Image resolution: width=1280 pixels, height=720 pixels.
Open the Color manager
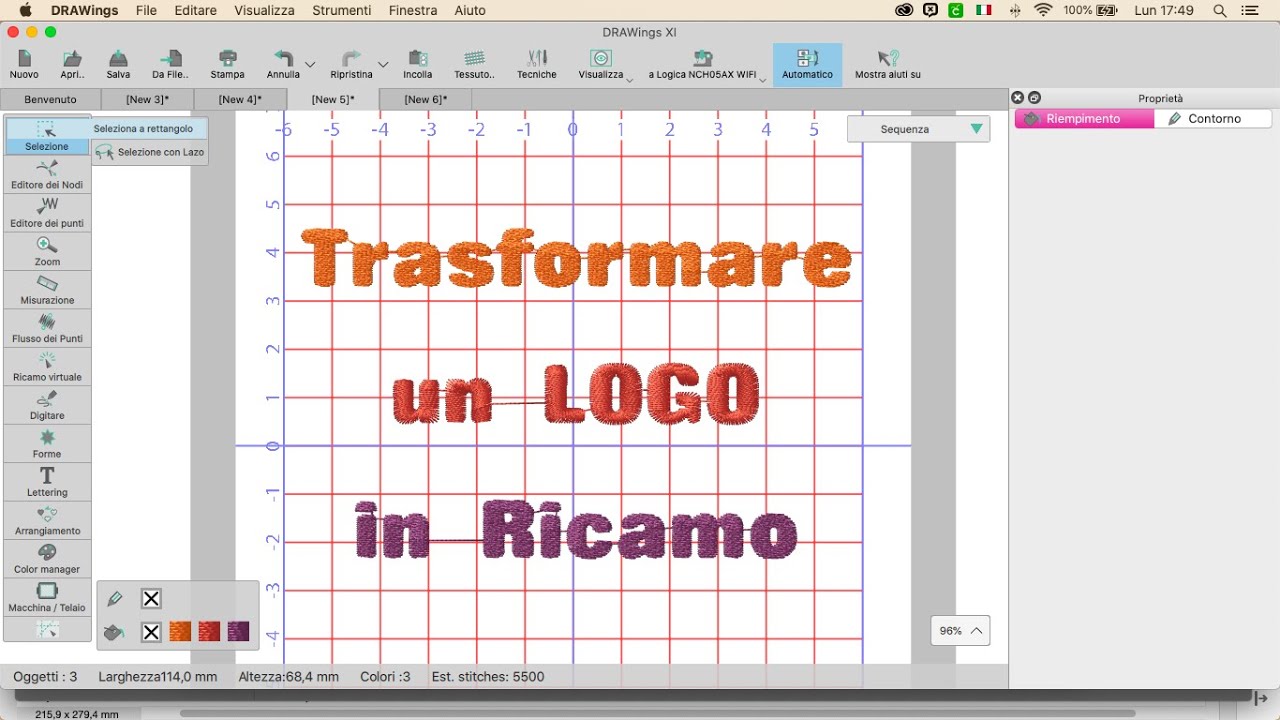coord(47,559)
